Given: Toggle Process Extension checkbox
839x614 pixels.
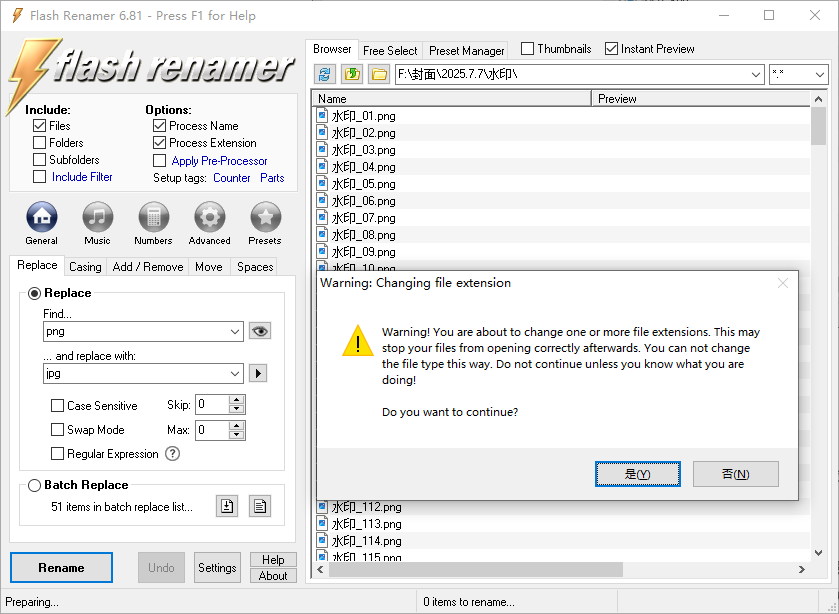Looking at the screenshot, I should pyautogui.click(x=159, y=143).
